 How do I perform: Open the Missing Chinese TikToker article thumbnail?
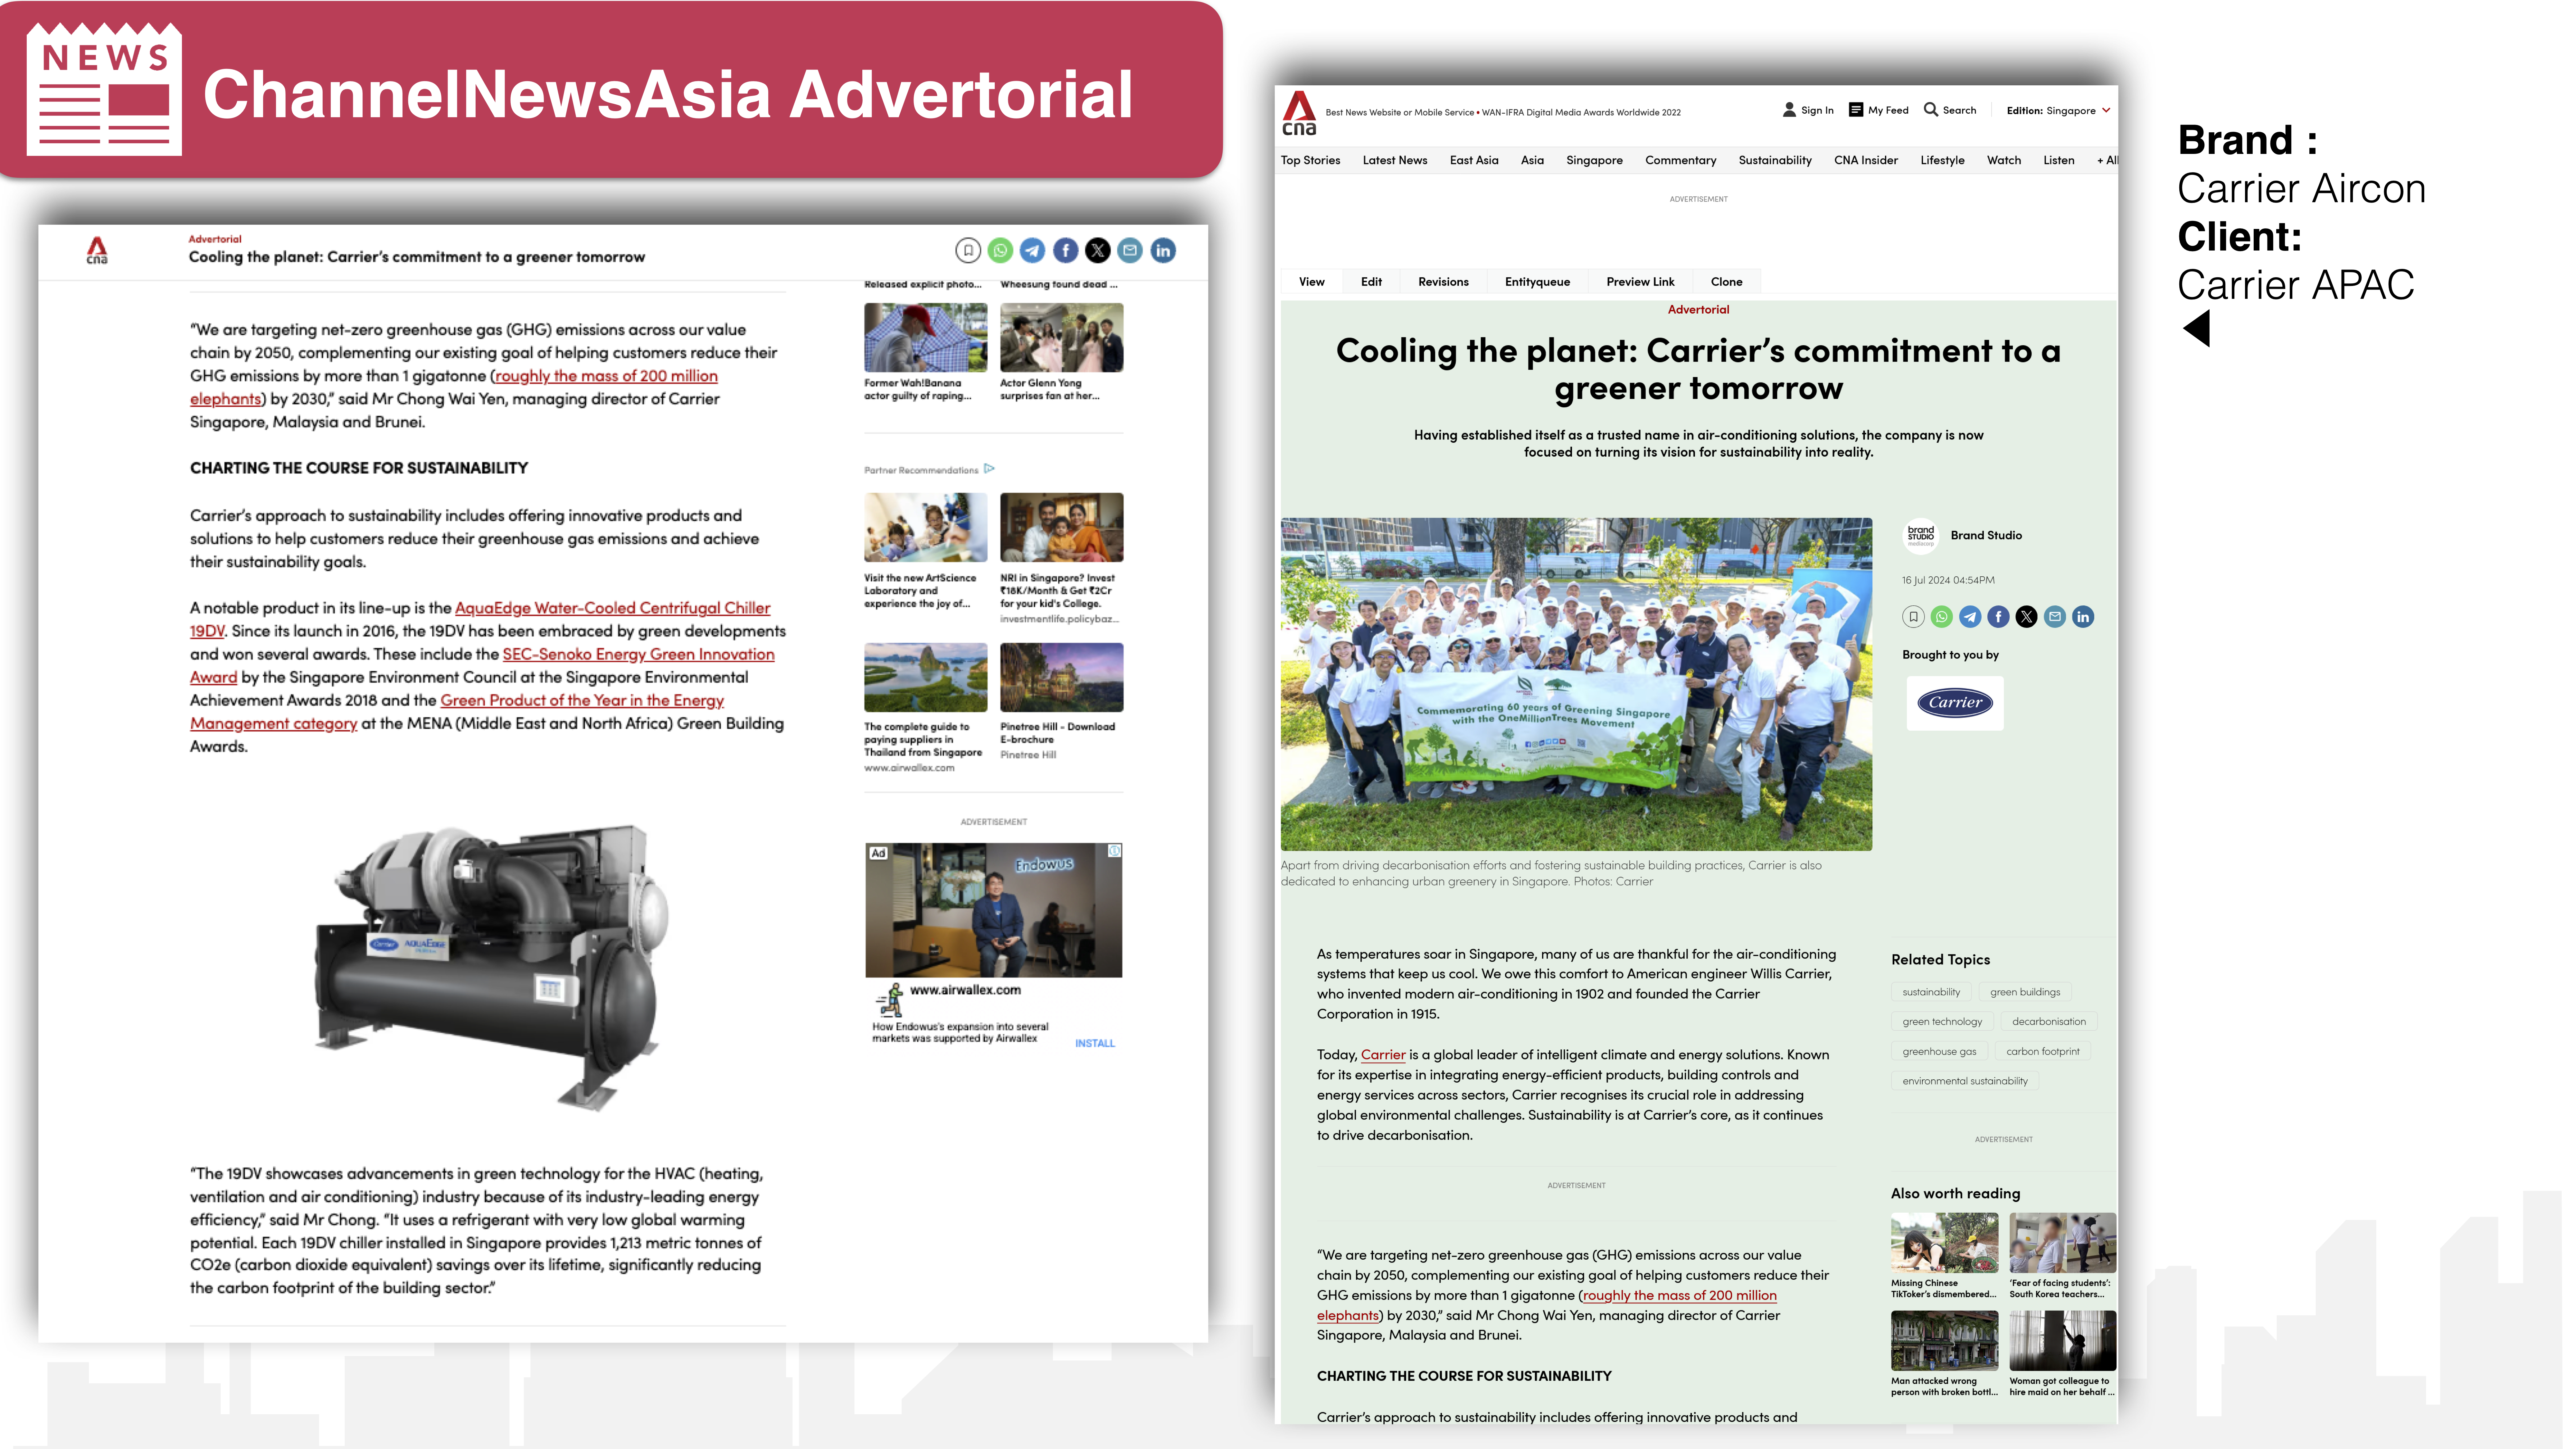point(1944,1243)
